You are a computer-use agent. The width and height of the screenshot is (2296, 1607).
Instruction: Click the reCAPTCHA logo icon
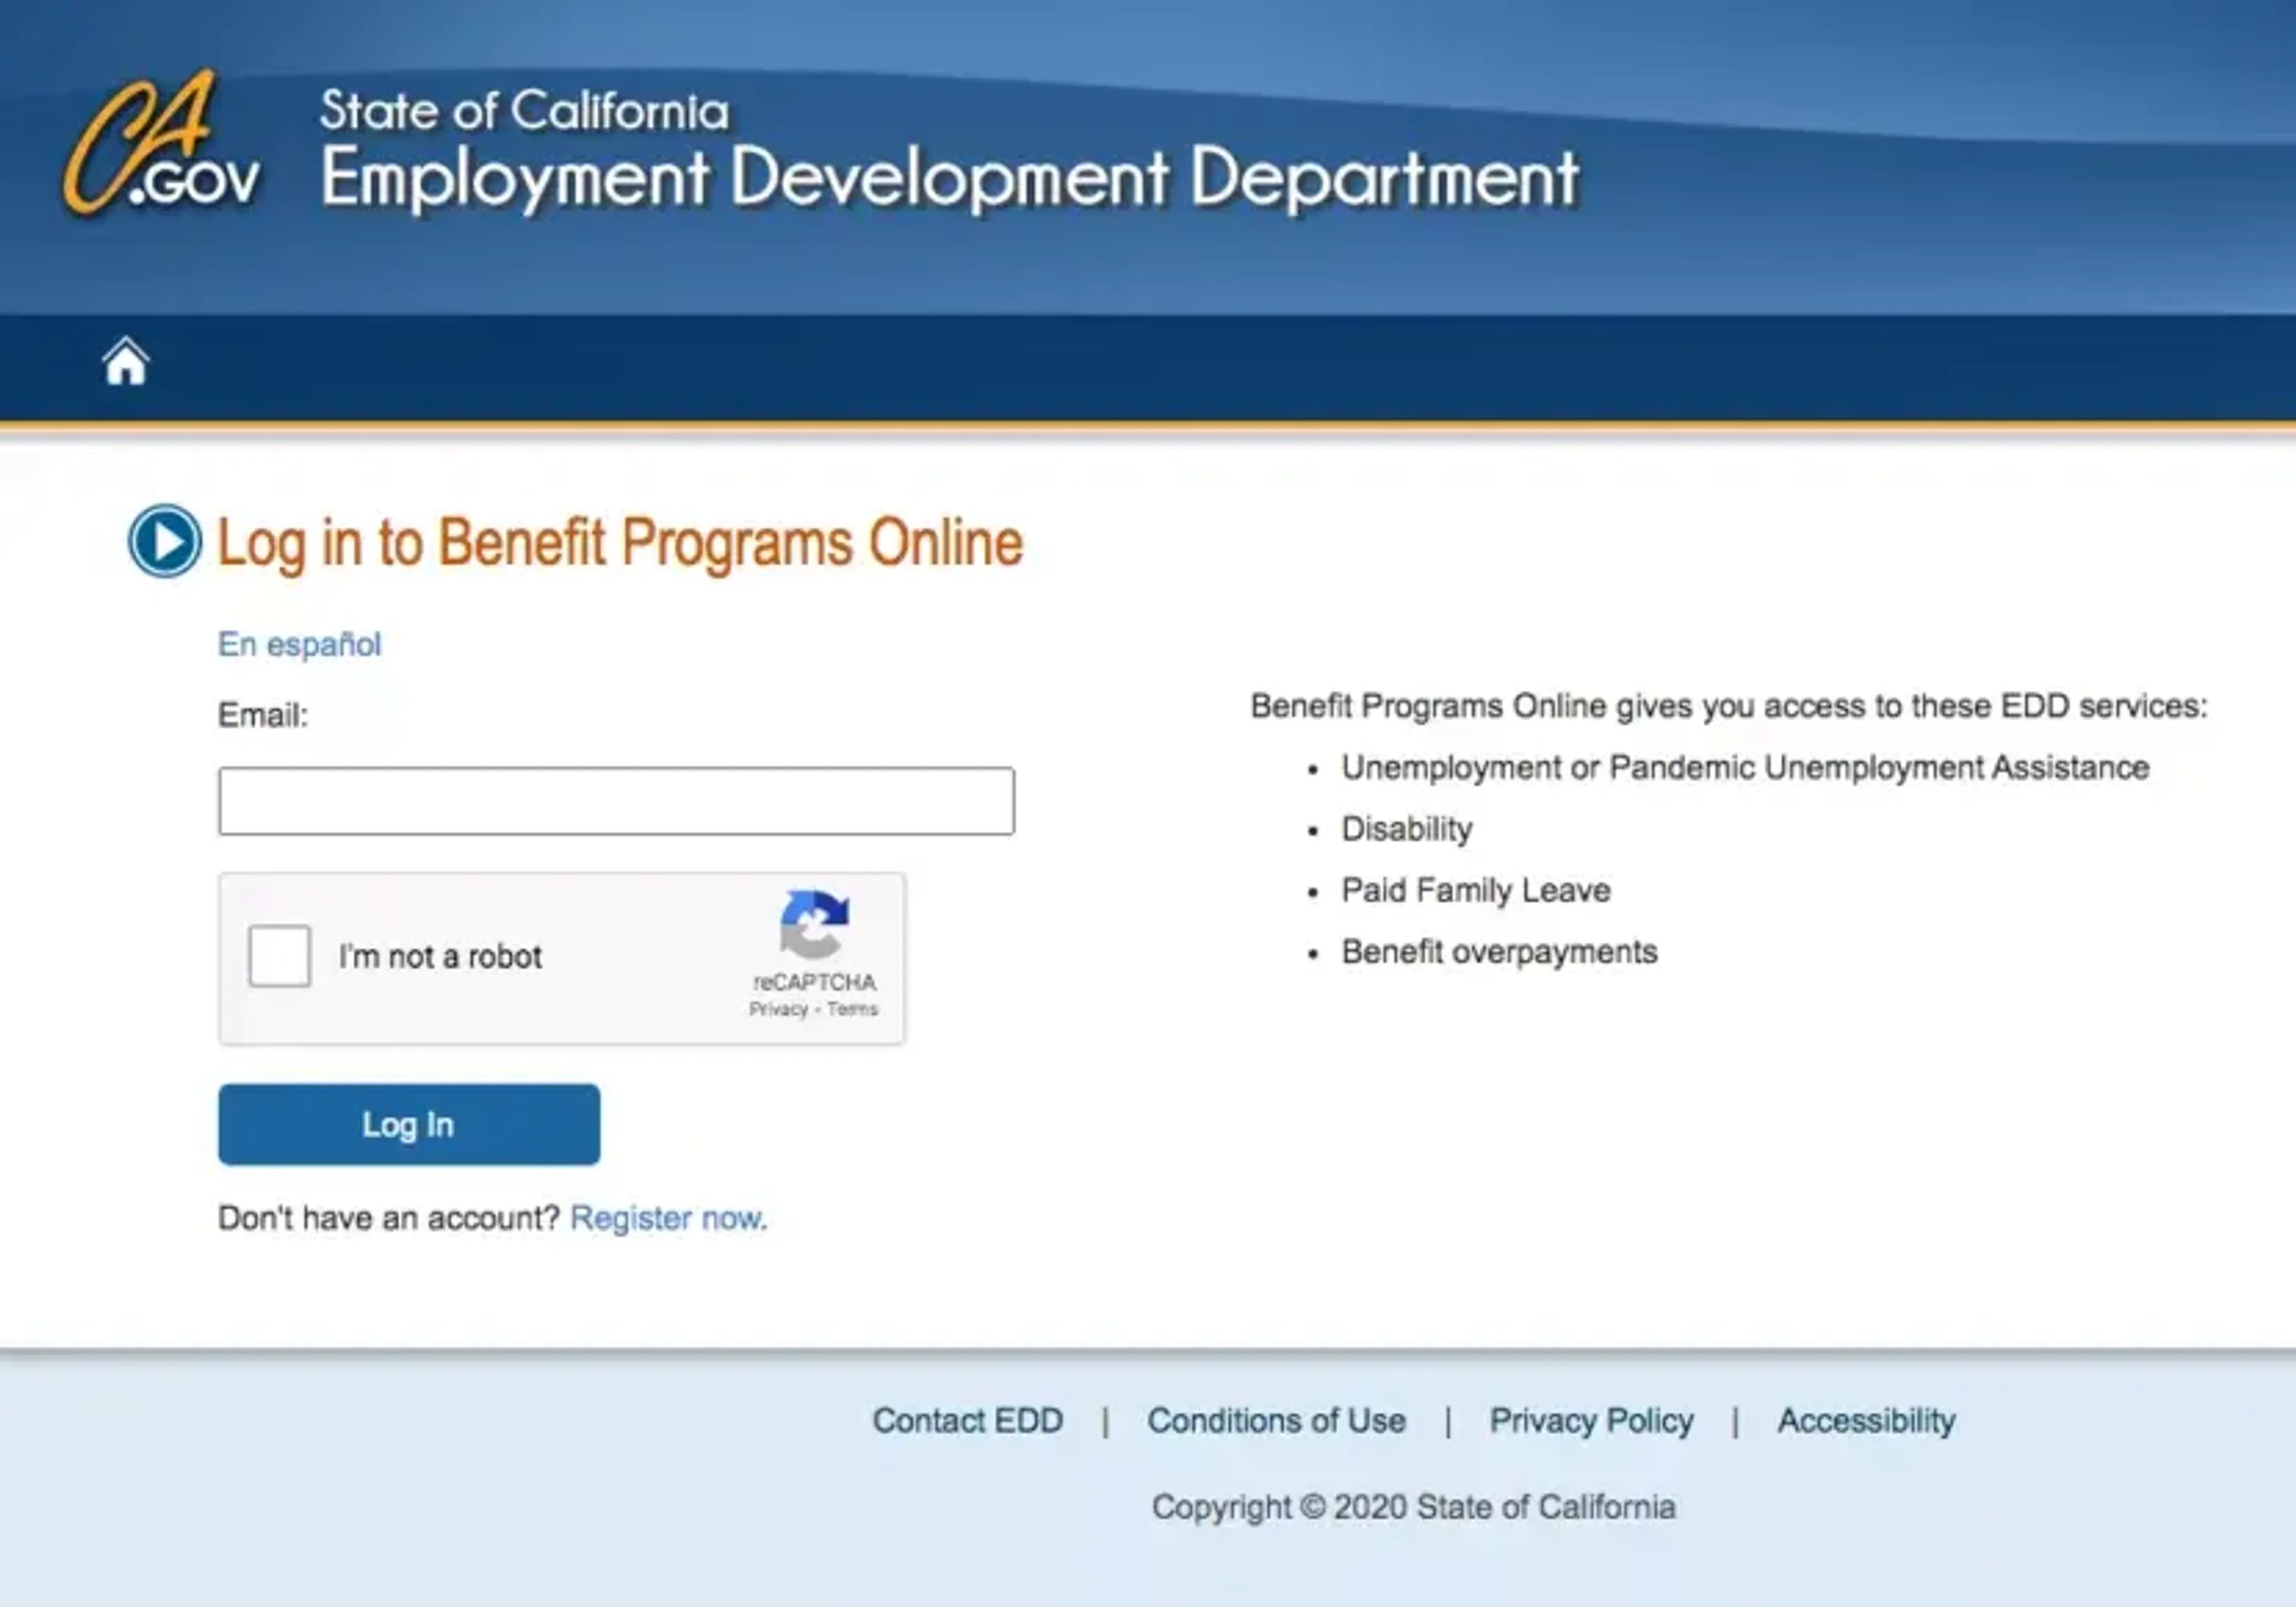814,923
